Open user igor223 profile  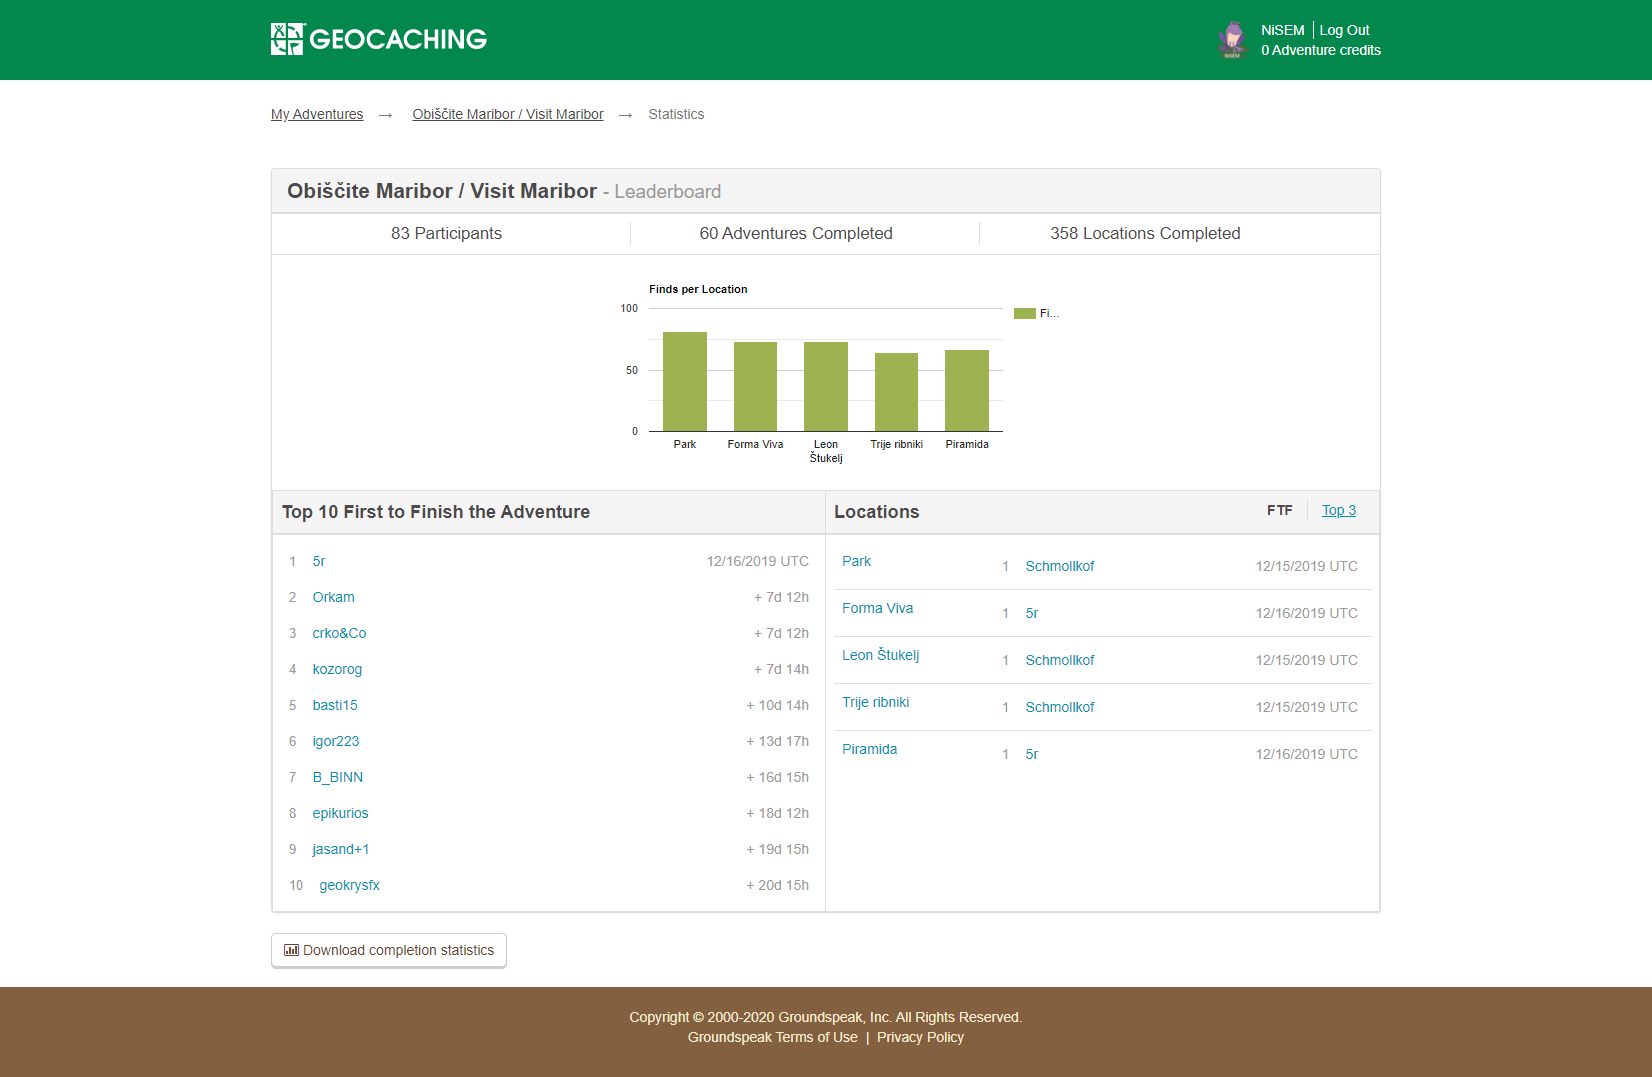(336, 741)
